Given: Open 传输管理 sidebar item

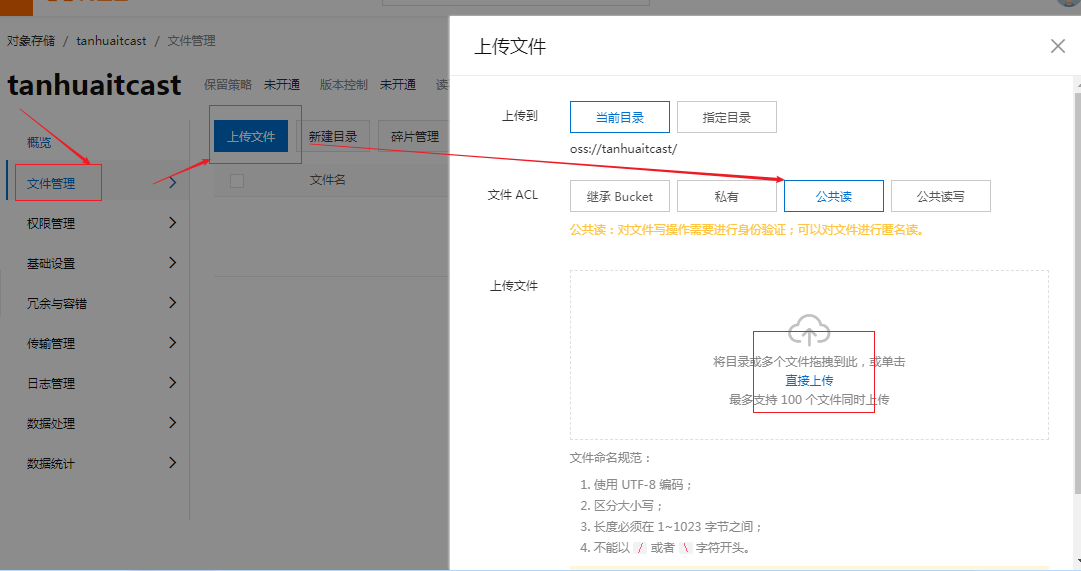Looking at the screenshot, I should coord(51,343).
